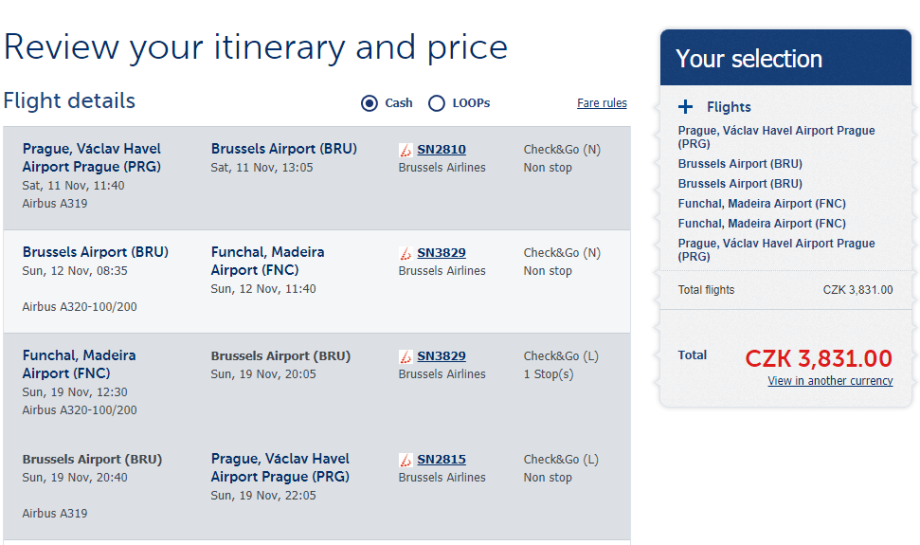Image resolution: width=920 pixels, height=545 pixels.
Task: Expand the Flights section in Your selection
Action: pos(728,107)
